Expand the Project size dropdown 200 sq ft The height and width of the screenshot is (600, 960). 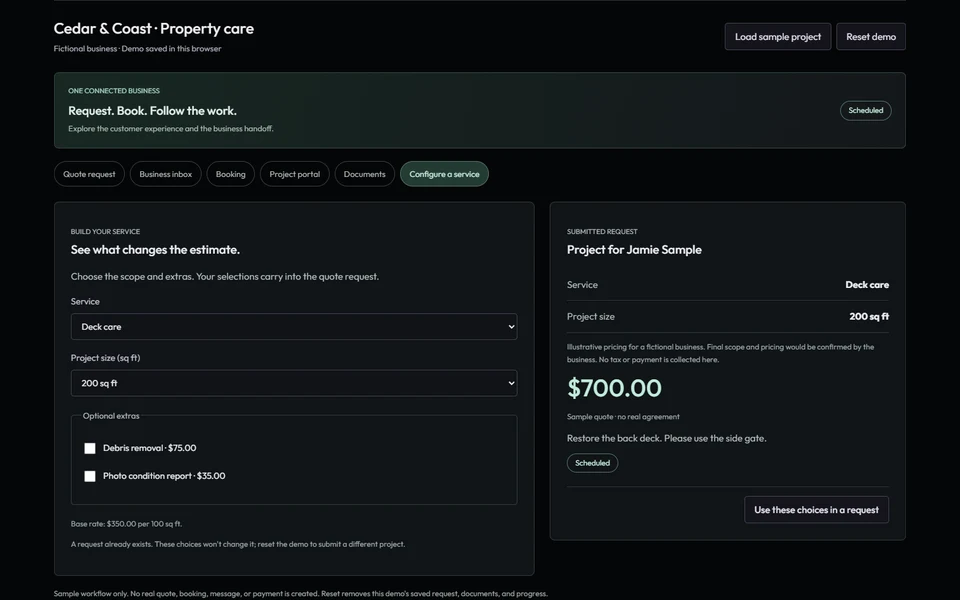point(294,383)
